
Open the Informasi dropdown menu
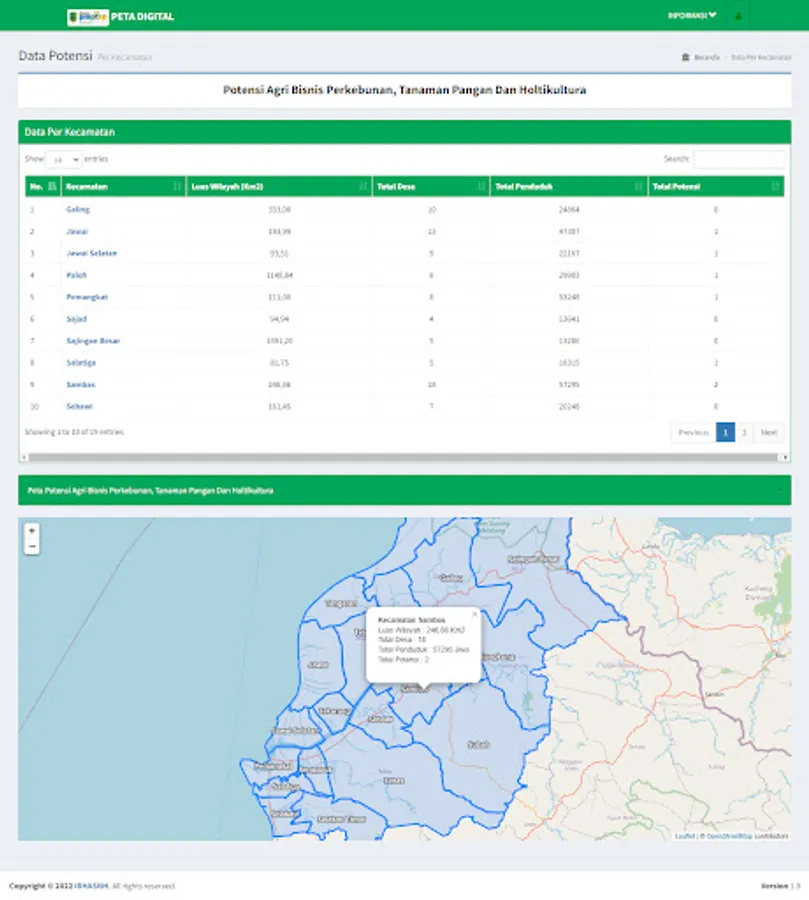pyautogui.click(x=692, y=15)
